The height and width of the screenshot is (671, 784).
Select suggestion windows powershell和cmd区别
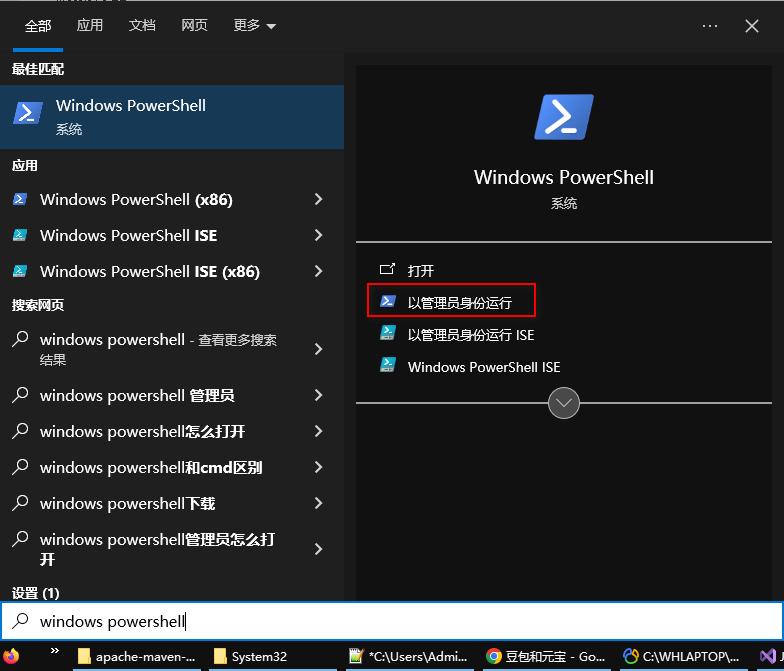[150, 468]
